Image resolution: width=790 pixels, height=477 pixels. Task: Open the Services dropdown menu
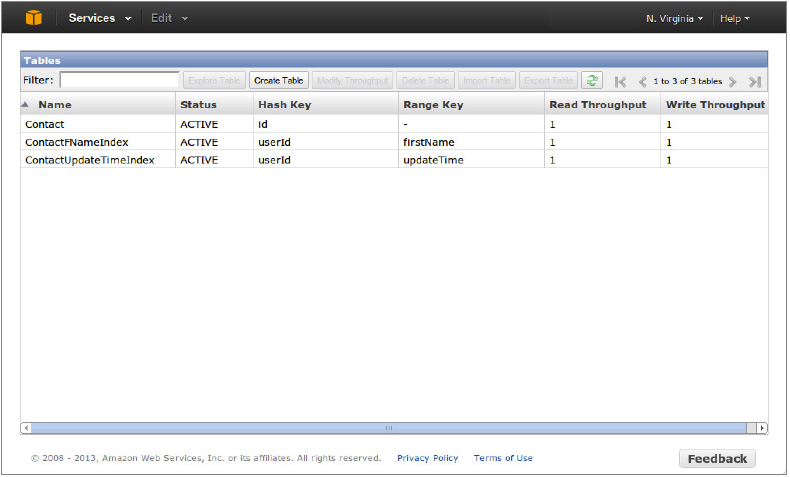100,18
